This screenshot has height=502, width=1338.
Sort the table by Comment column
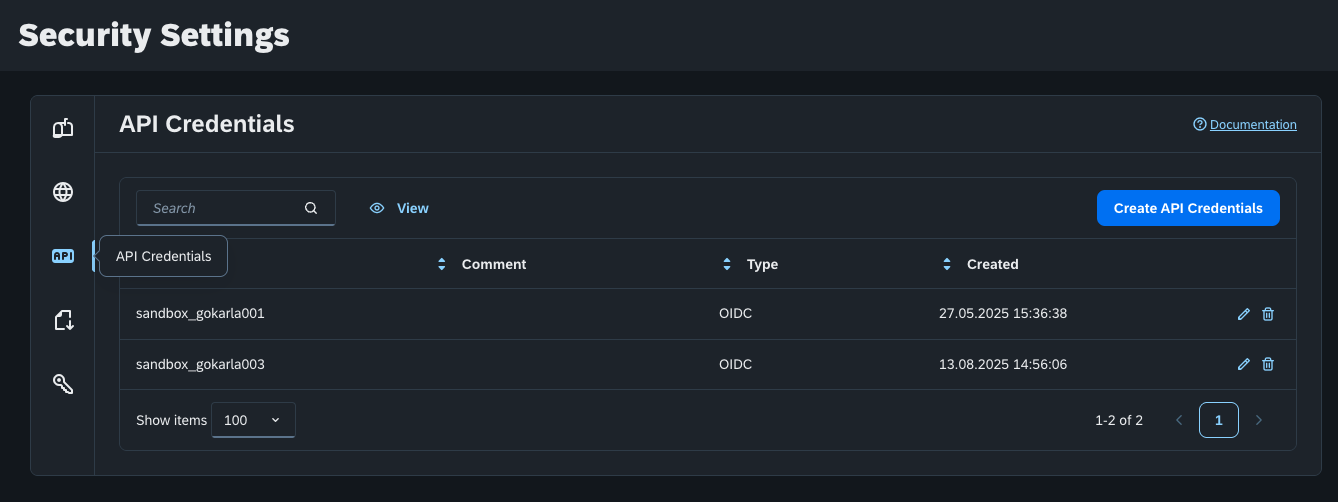(x=442, y=265)
